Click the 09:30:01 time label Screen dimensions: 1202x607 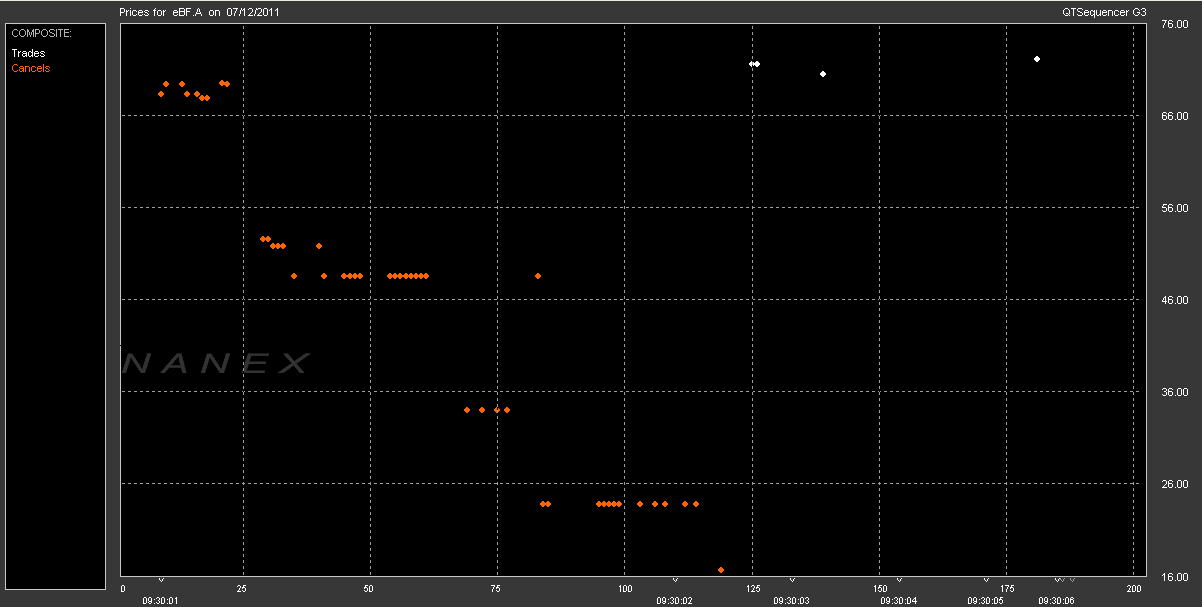160,600
